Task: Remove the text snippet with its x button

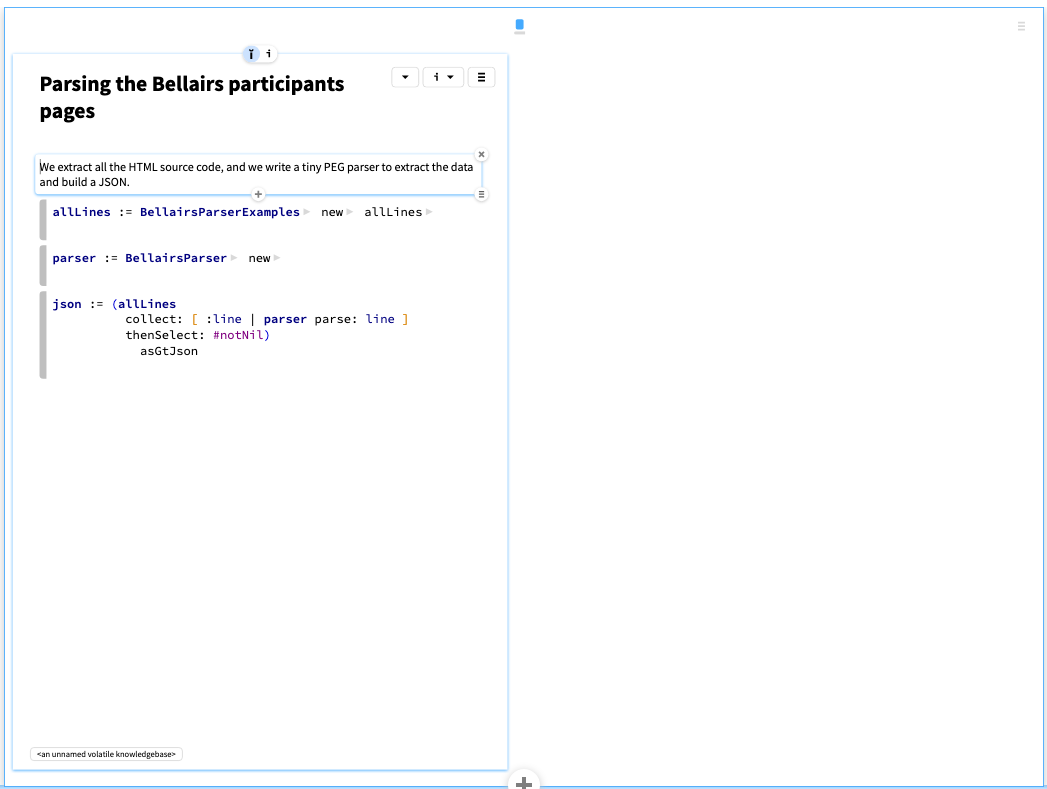Action: click(481, 155)
